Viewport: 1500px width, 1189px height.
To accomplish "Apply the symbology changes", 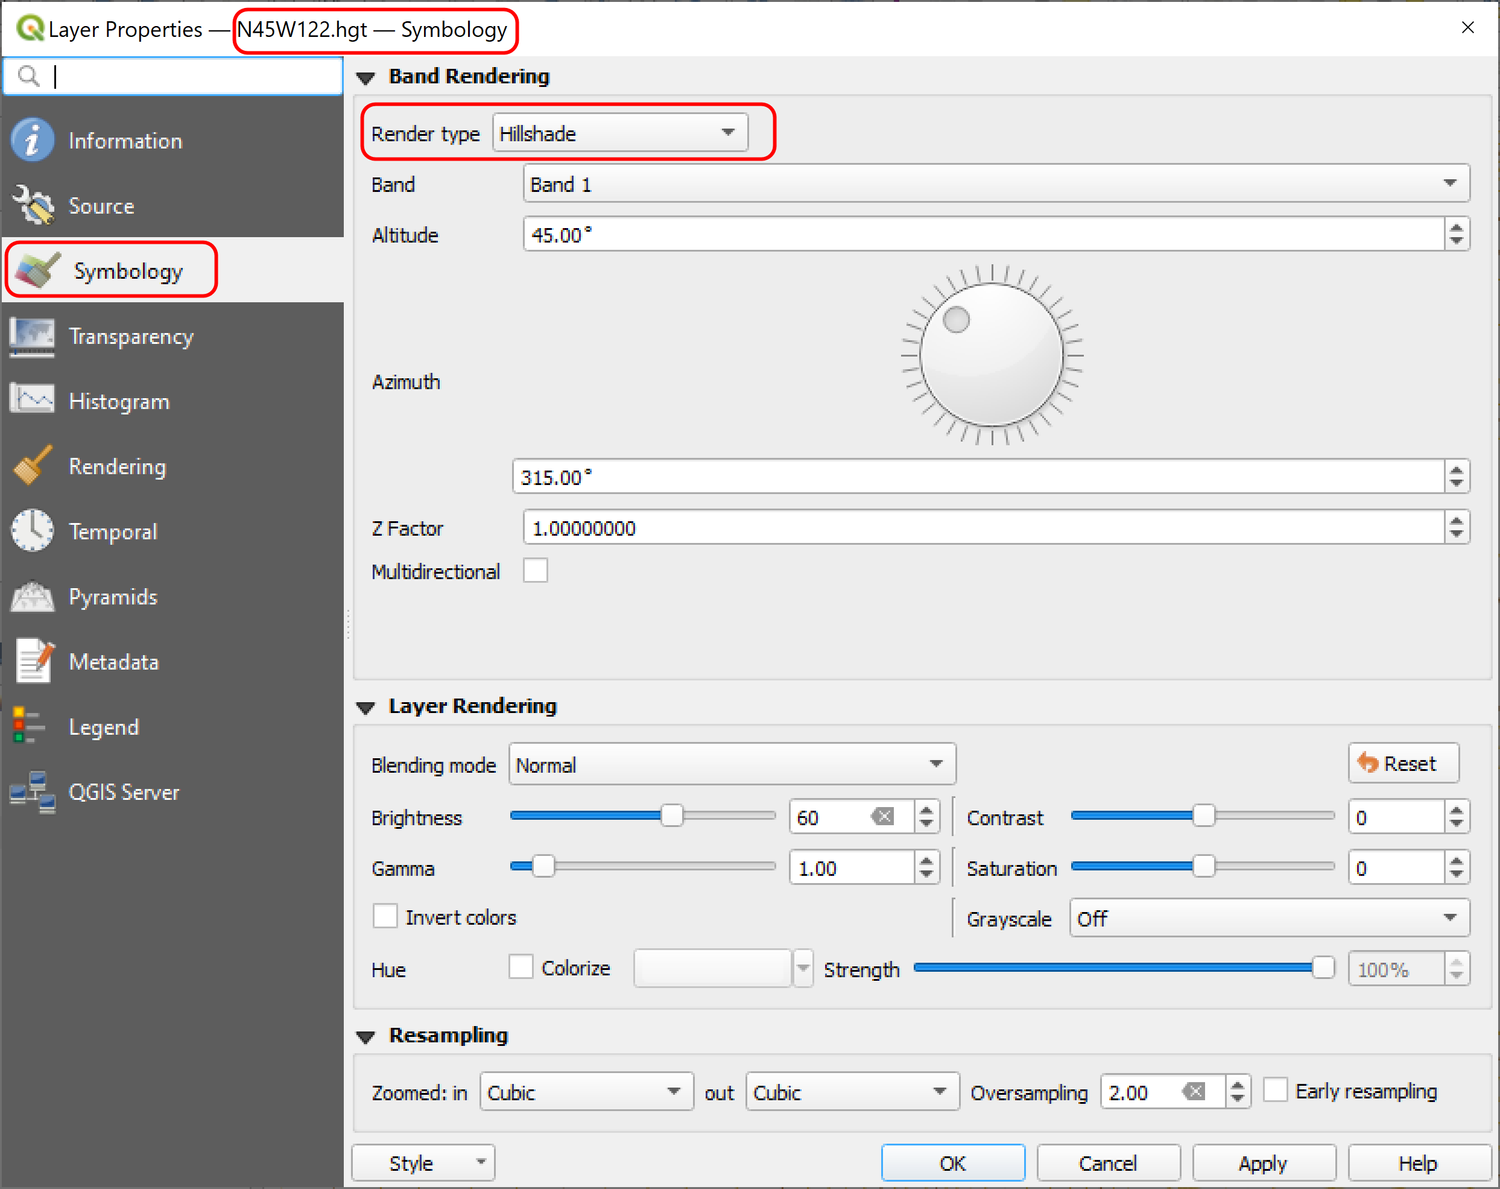I will [x=1263, y=1162].
